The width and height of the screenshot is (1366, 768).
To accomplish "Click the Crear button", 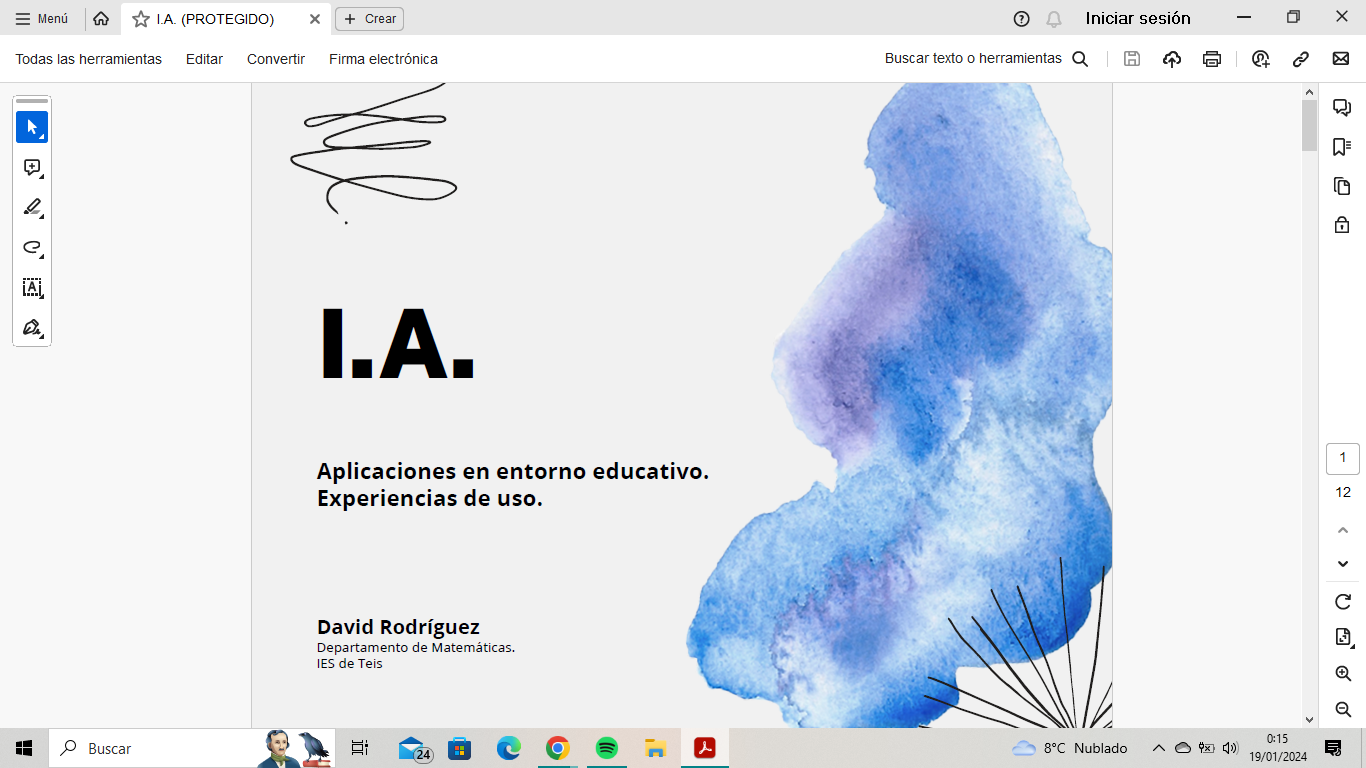I will tap(370, 19).
